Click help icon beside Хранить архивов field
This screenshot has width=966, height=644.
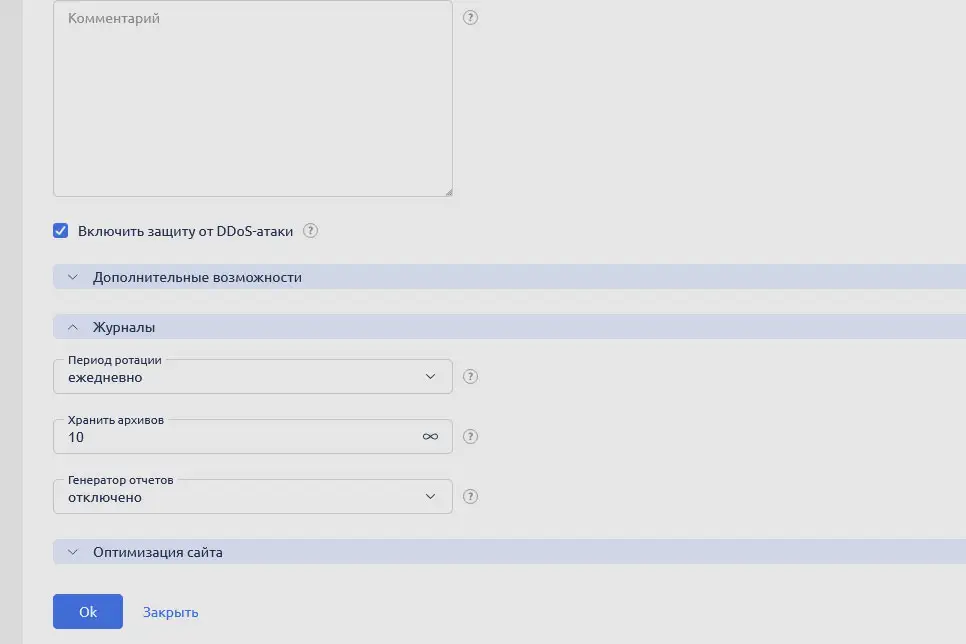pyautogui.click(x=470, y=436)
